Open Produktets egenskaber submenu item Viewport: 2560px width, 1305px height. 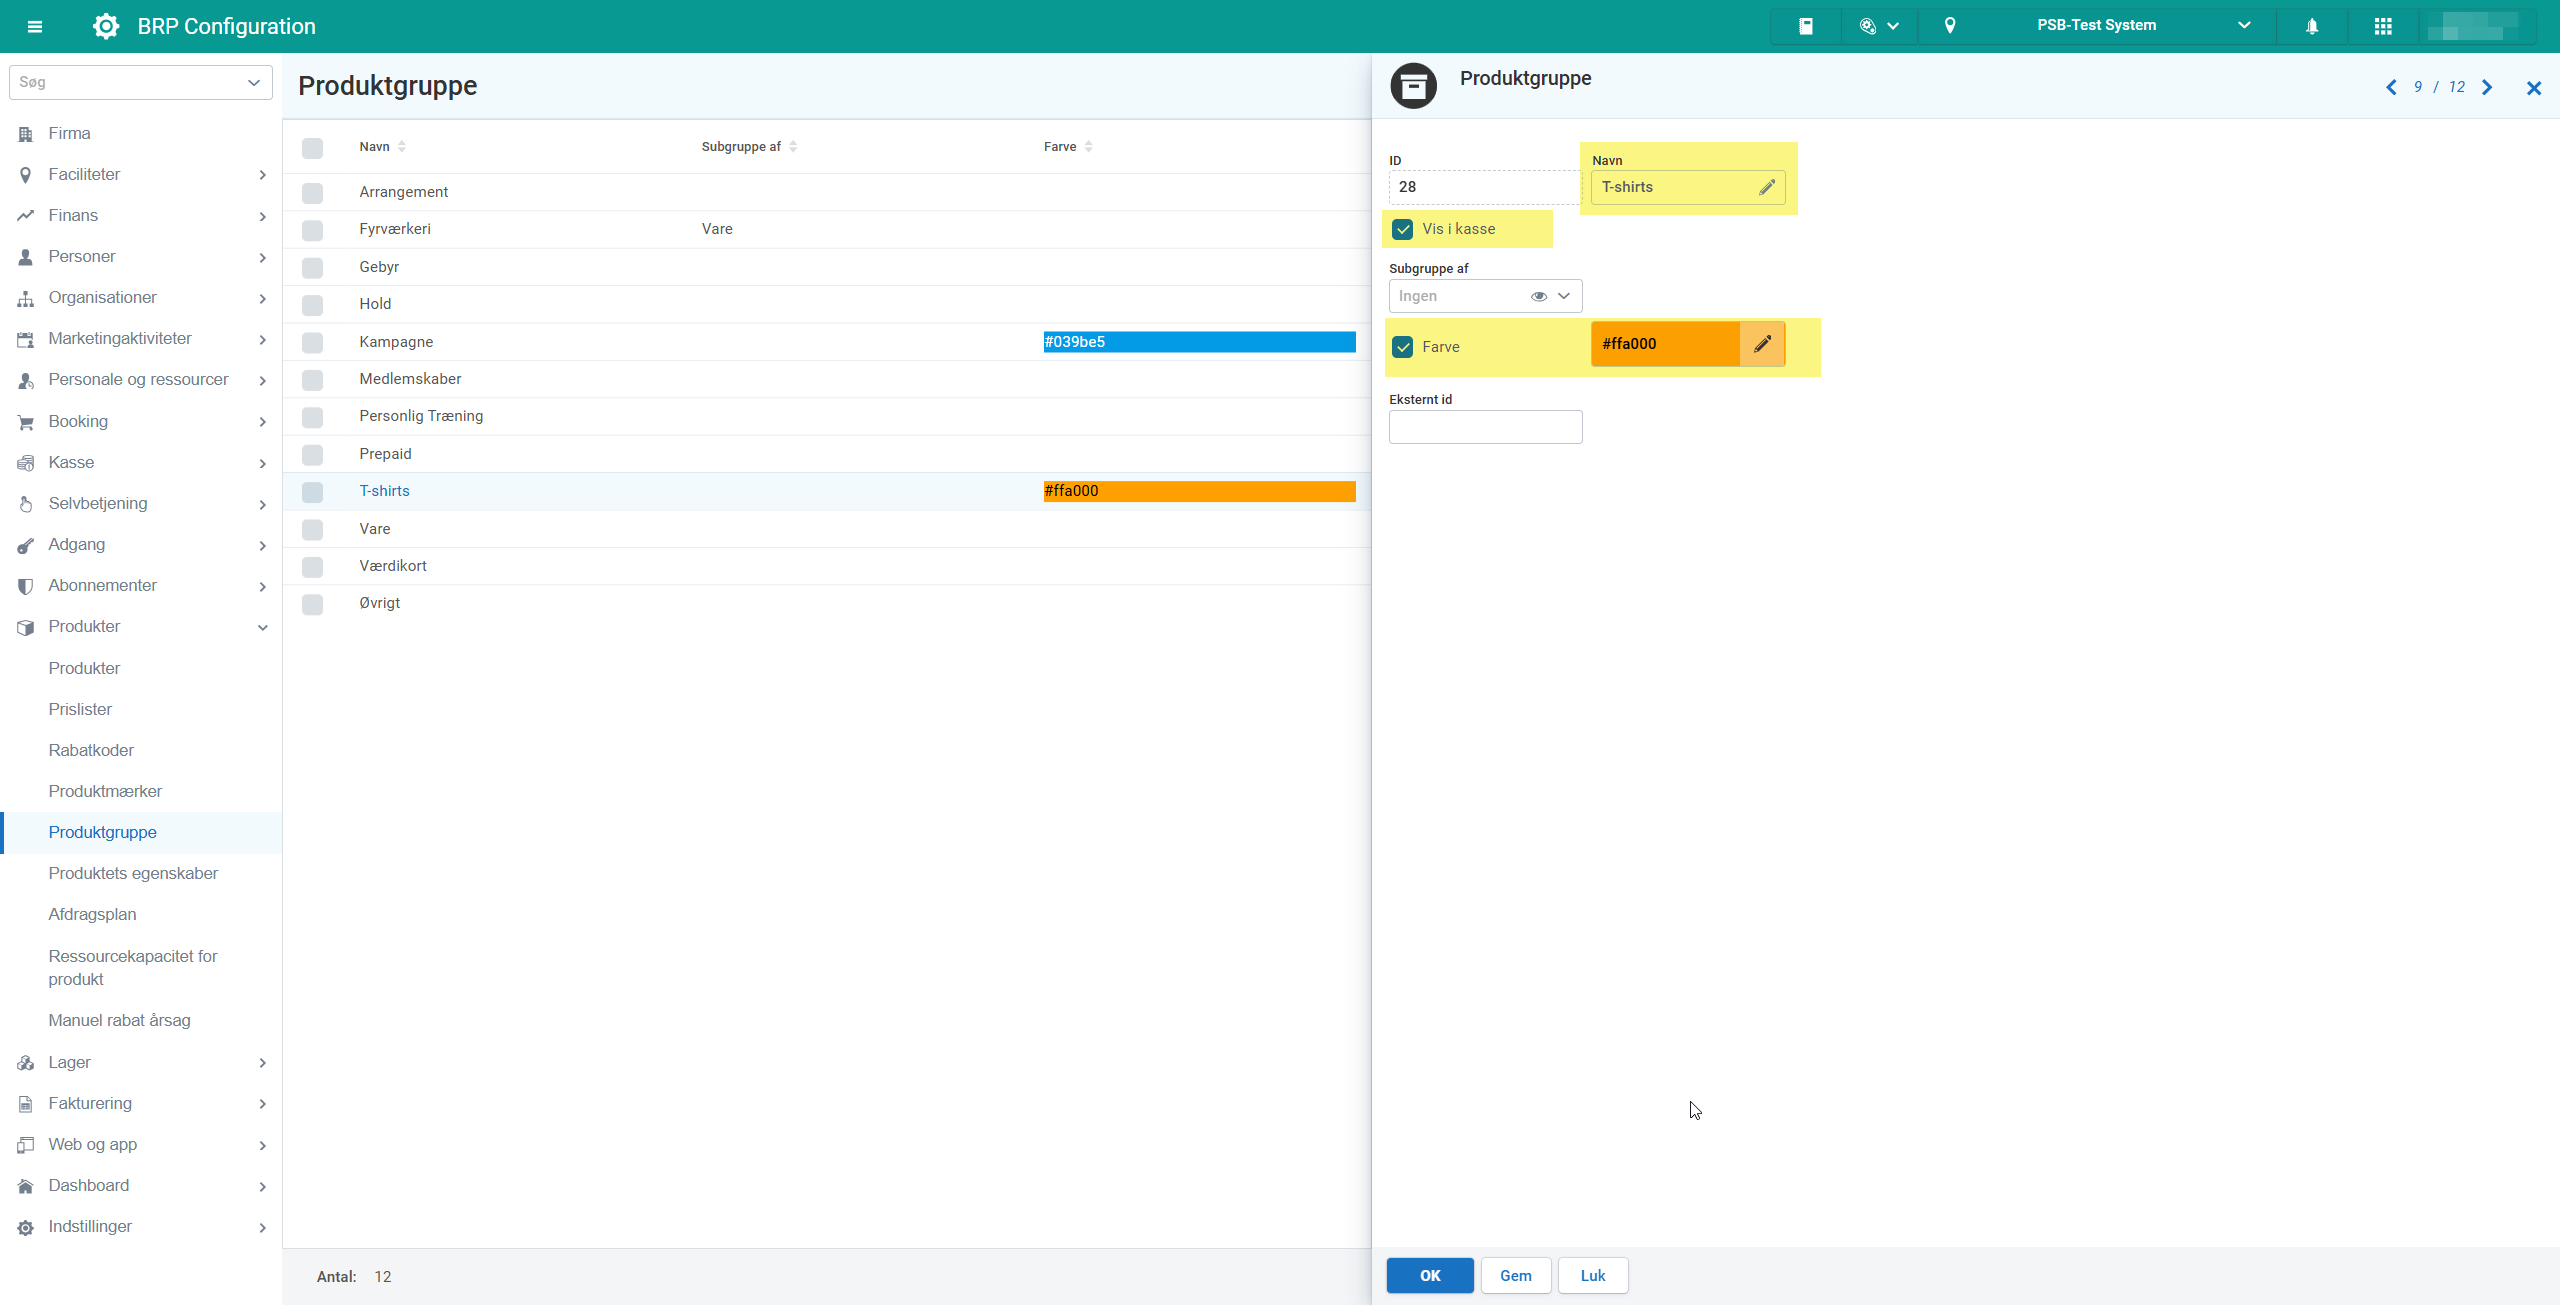tap(133, 874)
